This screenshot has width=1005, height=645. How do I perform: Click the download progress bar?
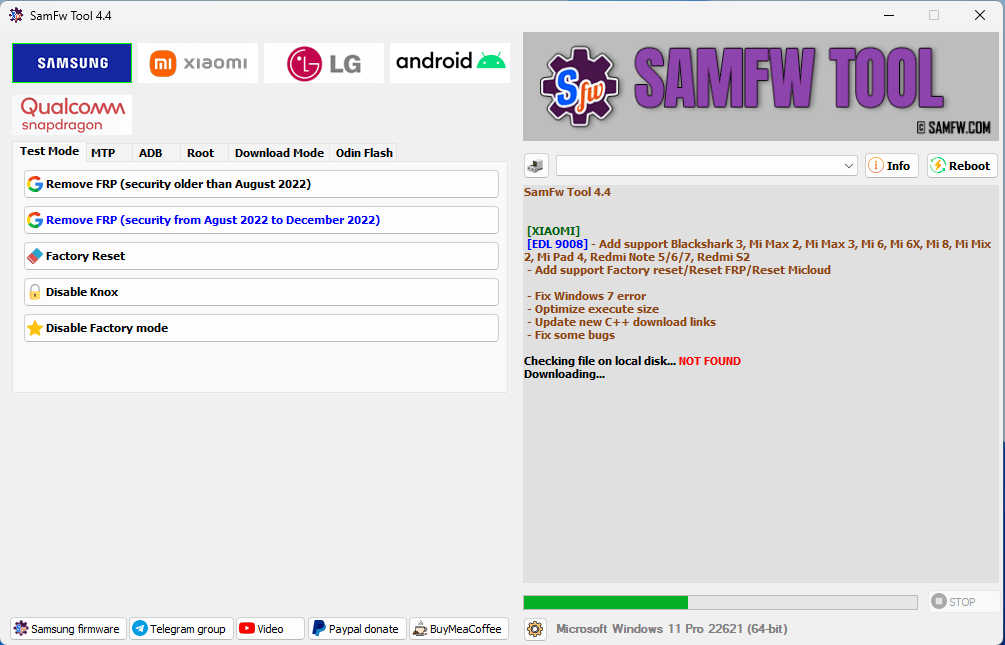(720, 601)
